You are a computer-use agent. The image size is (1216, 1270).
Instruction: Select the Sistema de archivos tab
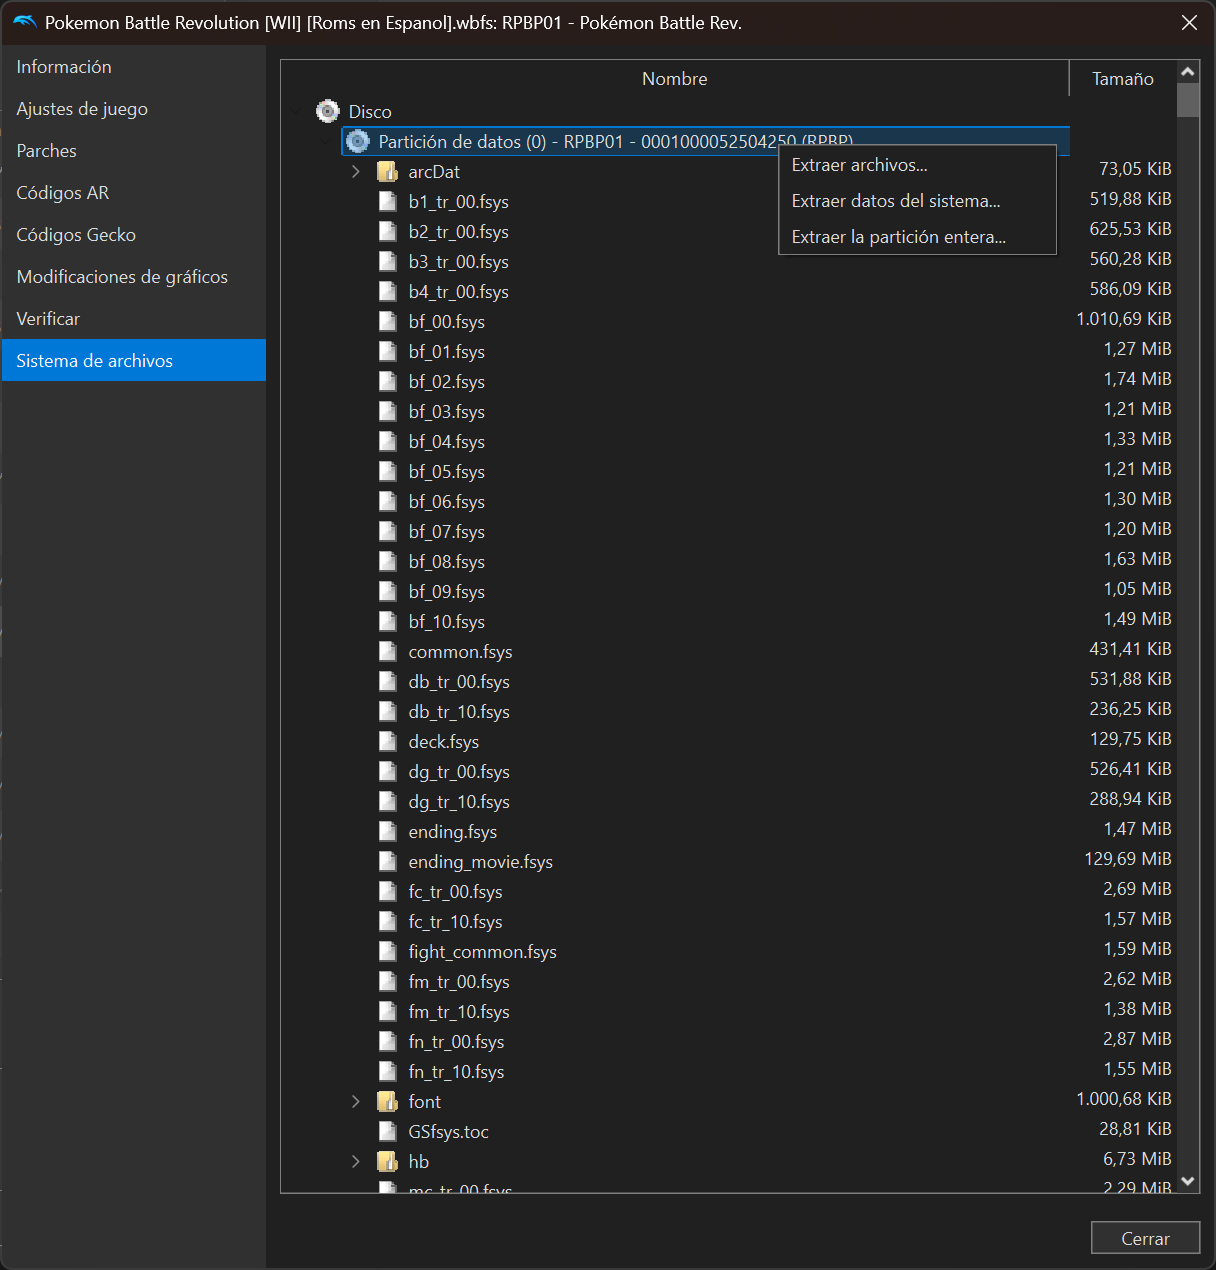[134, 361]
